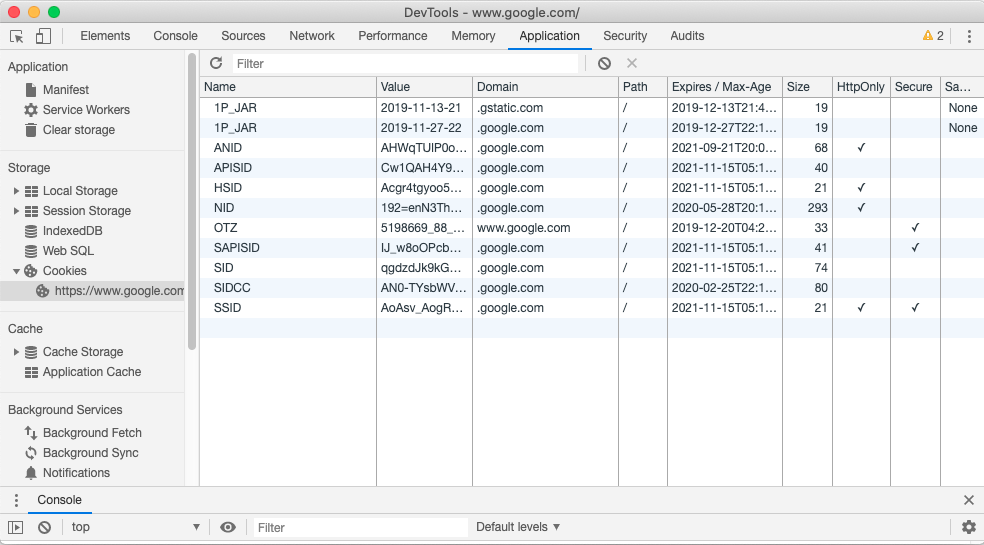The image size is (984, 545).
Task: Click the HSID HttpOnly checkmark
Action: point(862,188)
